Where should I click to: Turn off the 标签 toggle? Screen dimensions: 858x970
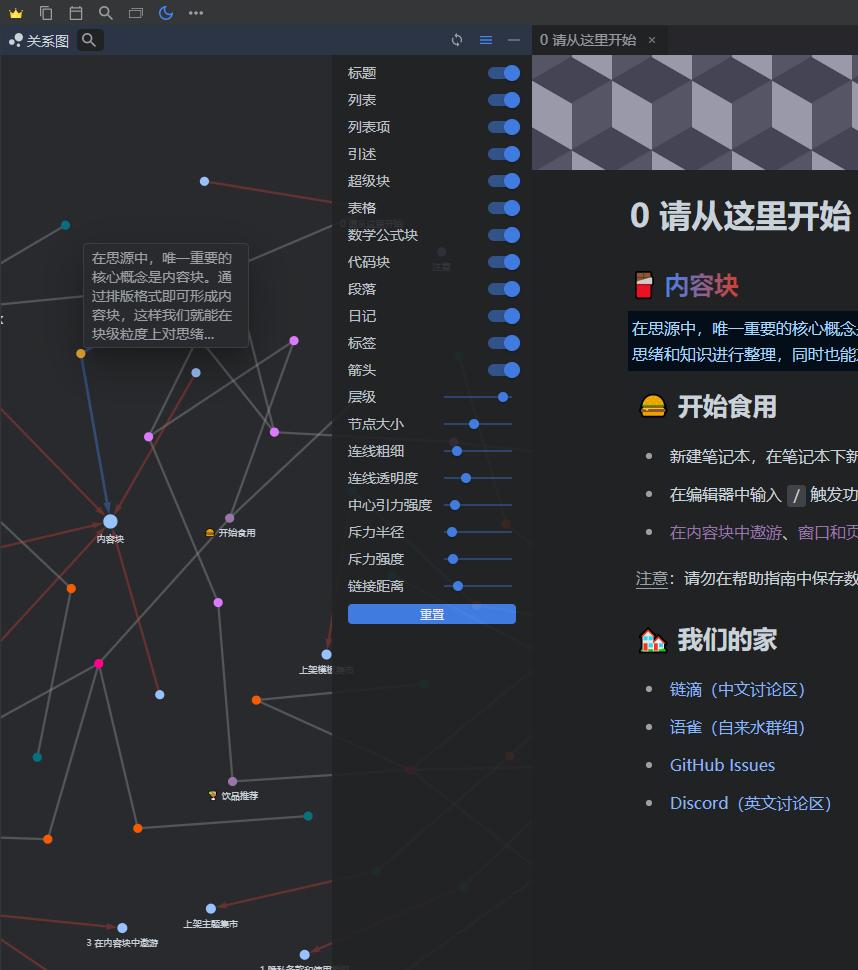pos(504,342)
